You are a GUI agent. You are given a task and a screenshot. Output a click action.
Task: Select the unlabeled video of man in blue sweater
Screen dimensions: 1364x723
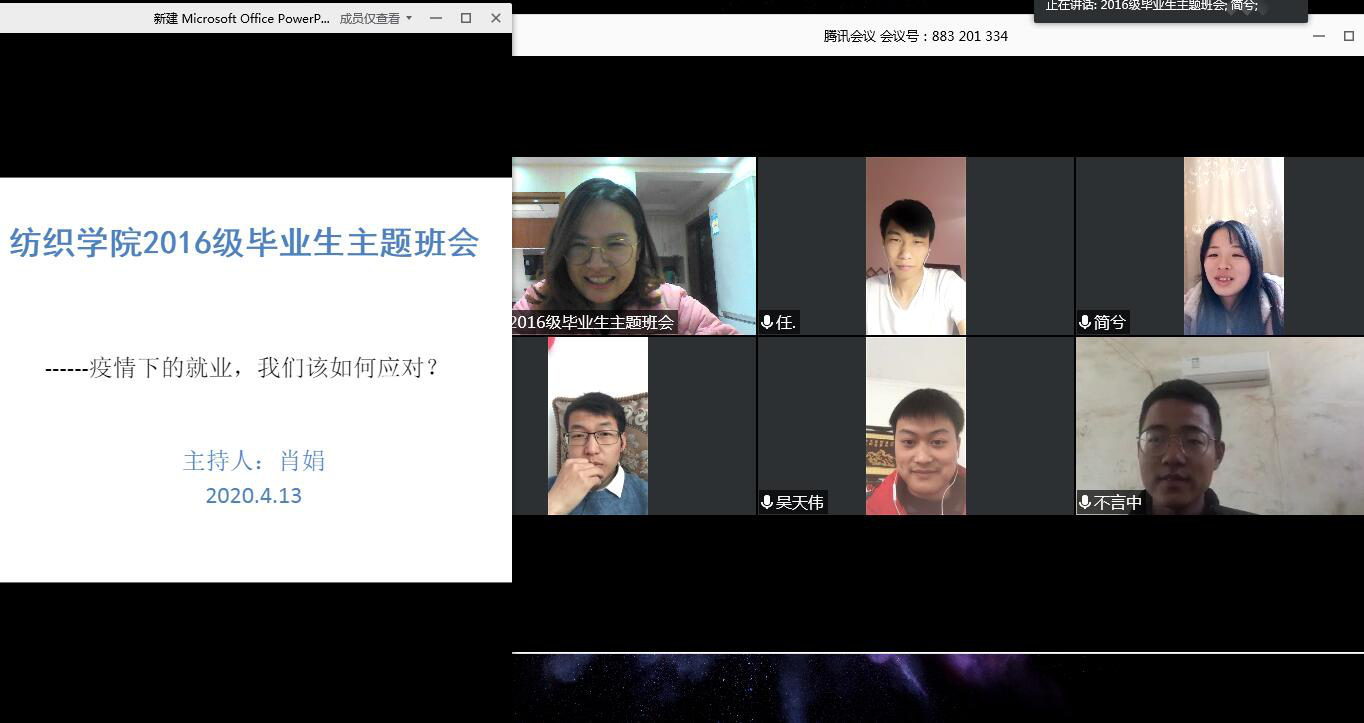598,425
